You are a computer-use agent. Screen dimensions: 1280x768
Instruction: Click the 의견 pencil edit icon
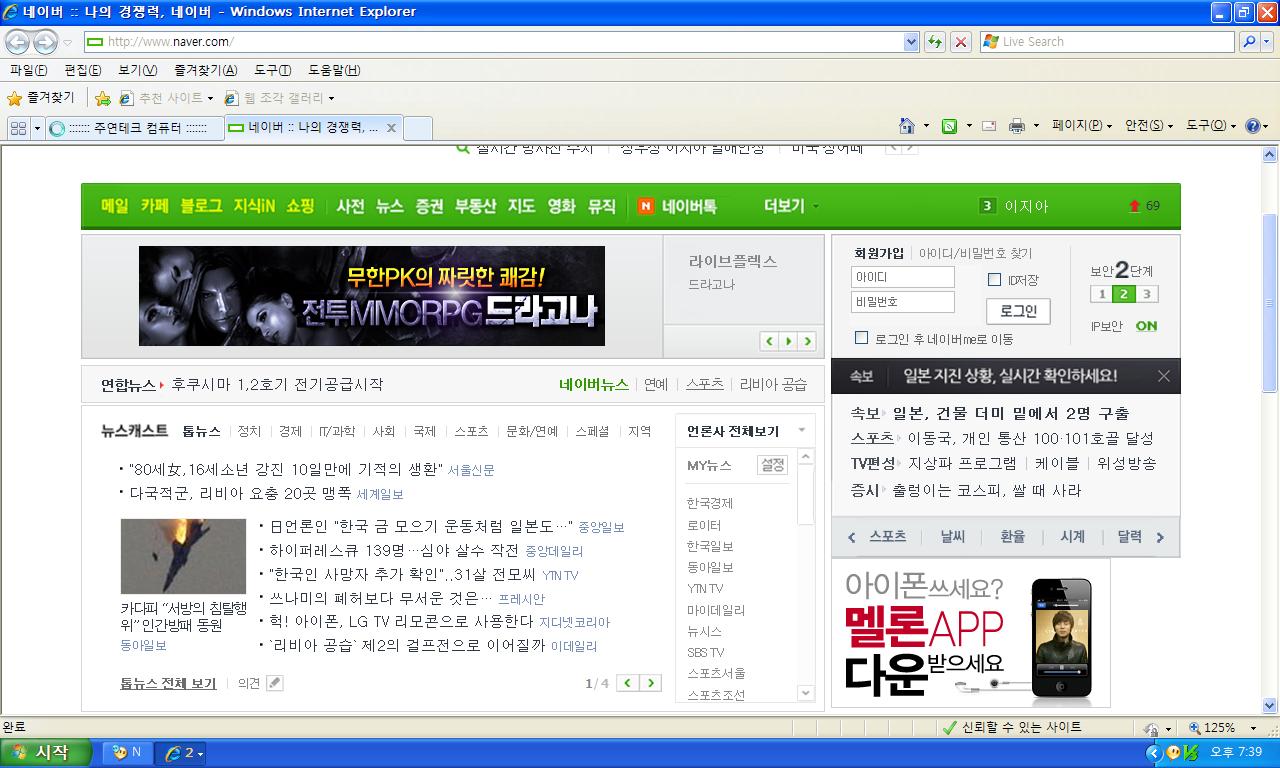coord(274,683)
